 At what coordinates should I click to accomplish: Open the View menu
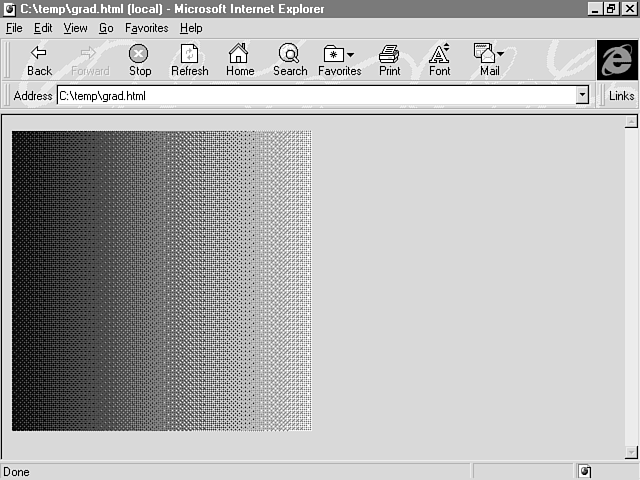pyautogui.click(x=75, y=28)
